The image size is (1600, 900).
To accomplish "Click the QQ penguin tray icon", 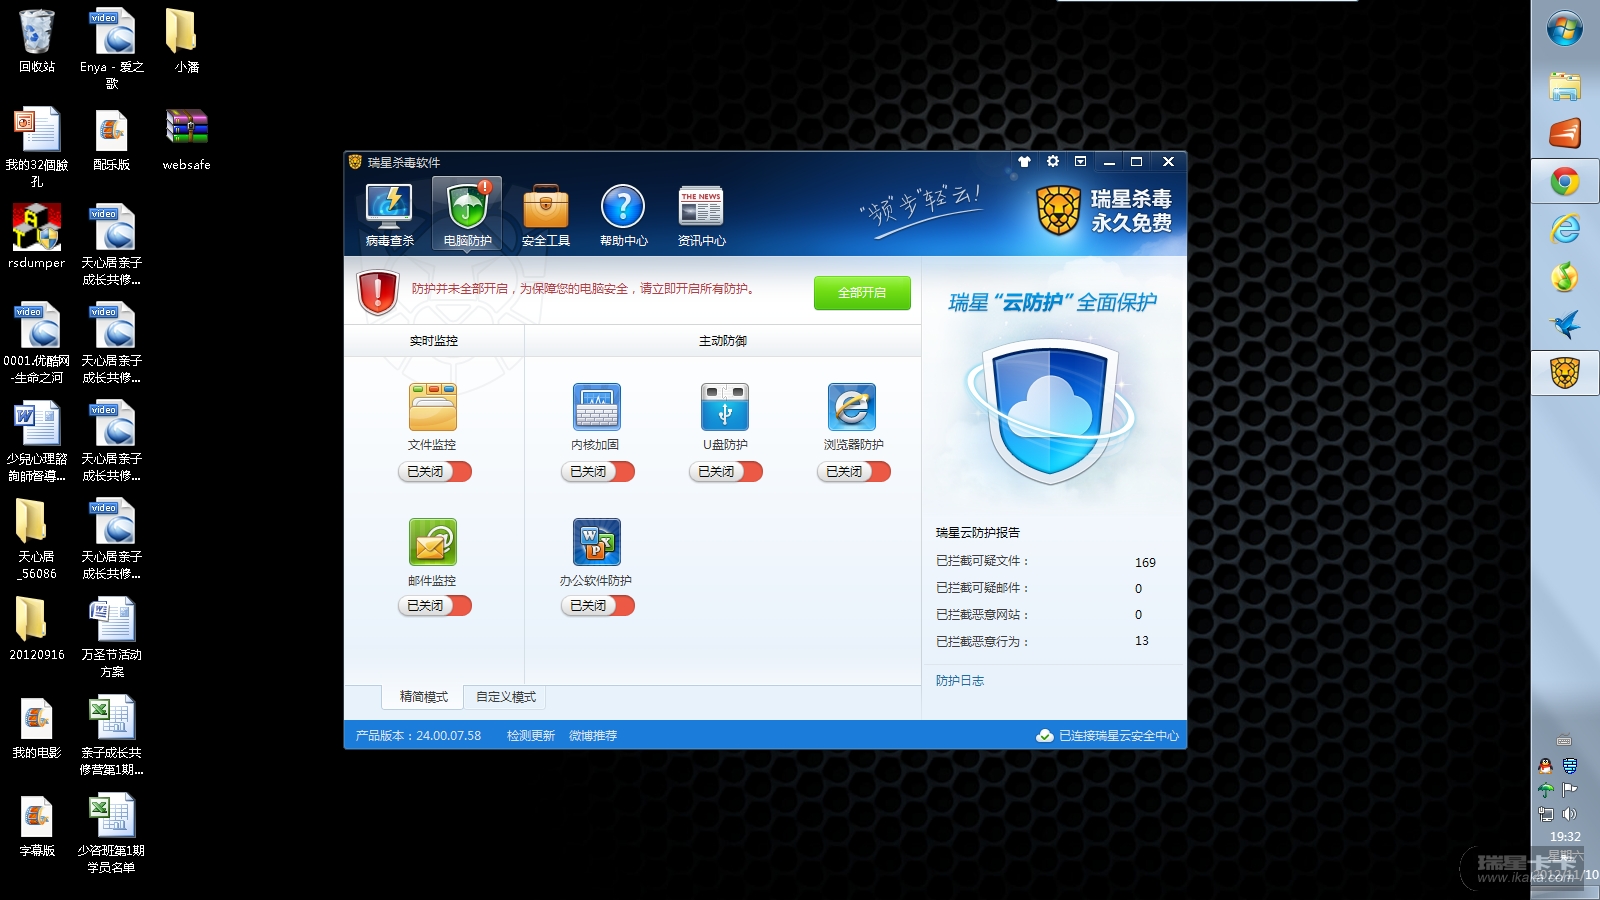I will tap(1545, 766).
